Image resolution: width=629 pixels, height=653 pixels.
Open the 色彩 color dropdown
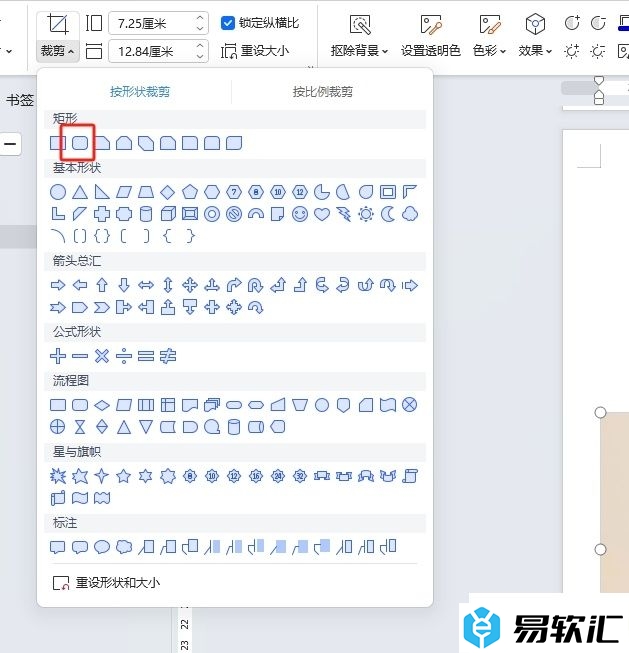point(503,51)
